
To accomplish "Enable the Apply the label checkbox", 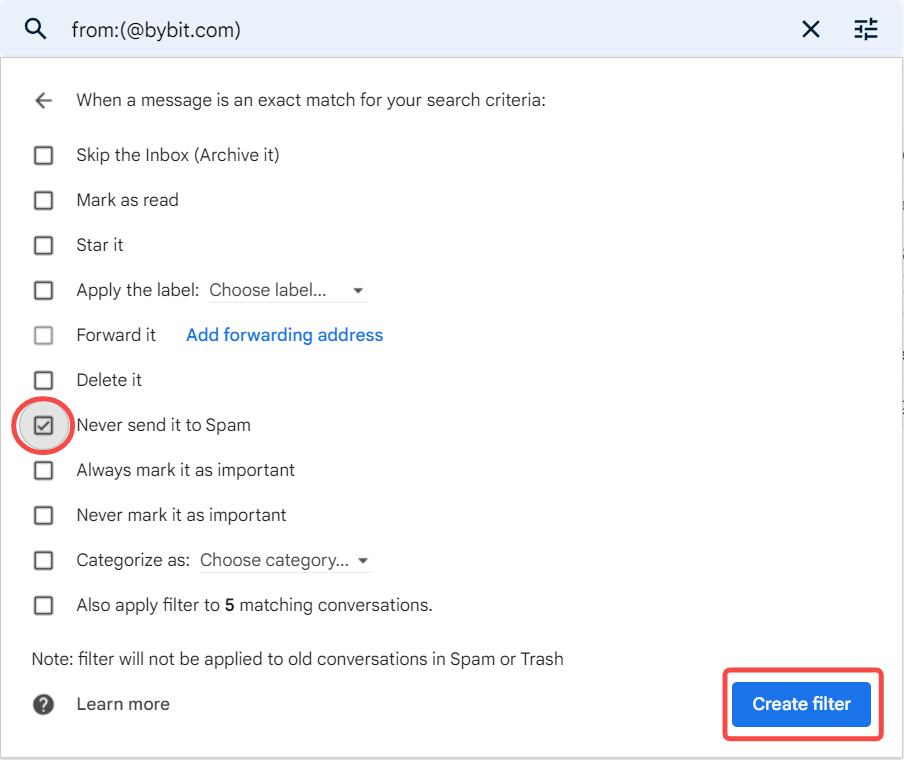I will [x=43, y=290].
